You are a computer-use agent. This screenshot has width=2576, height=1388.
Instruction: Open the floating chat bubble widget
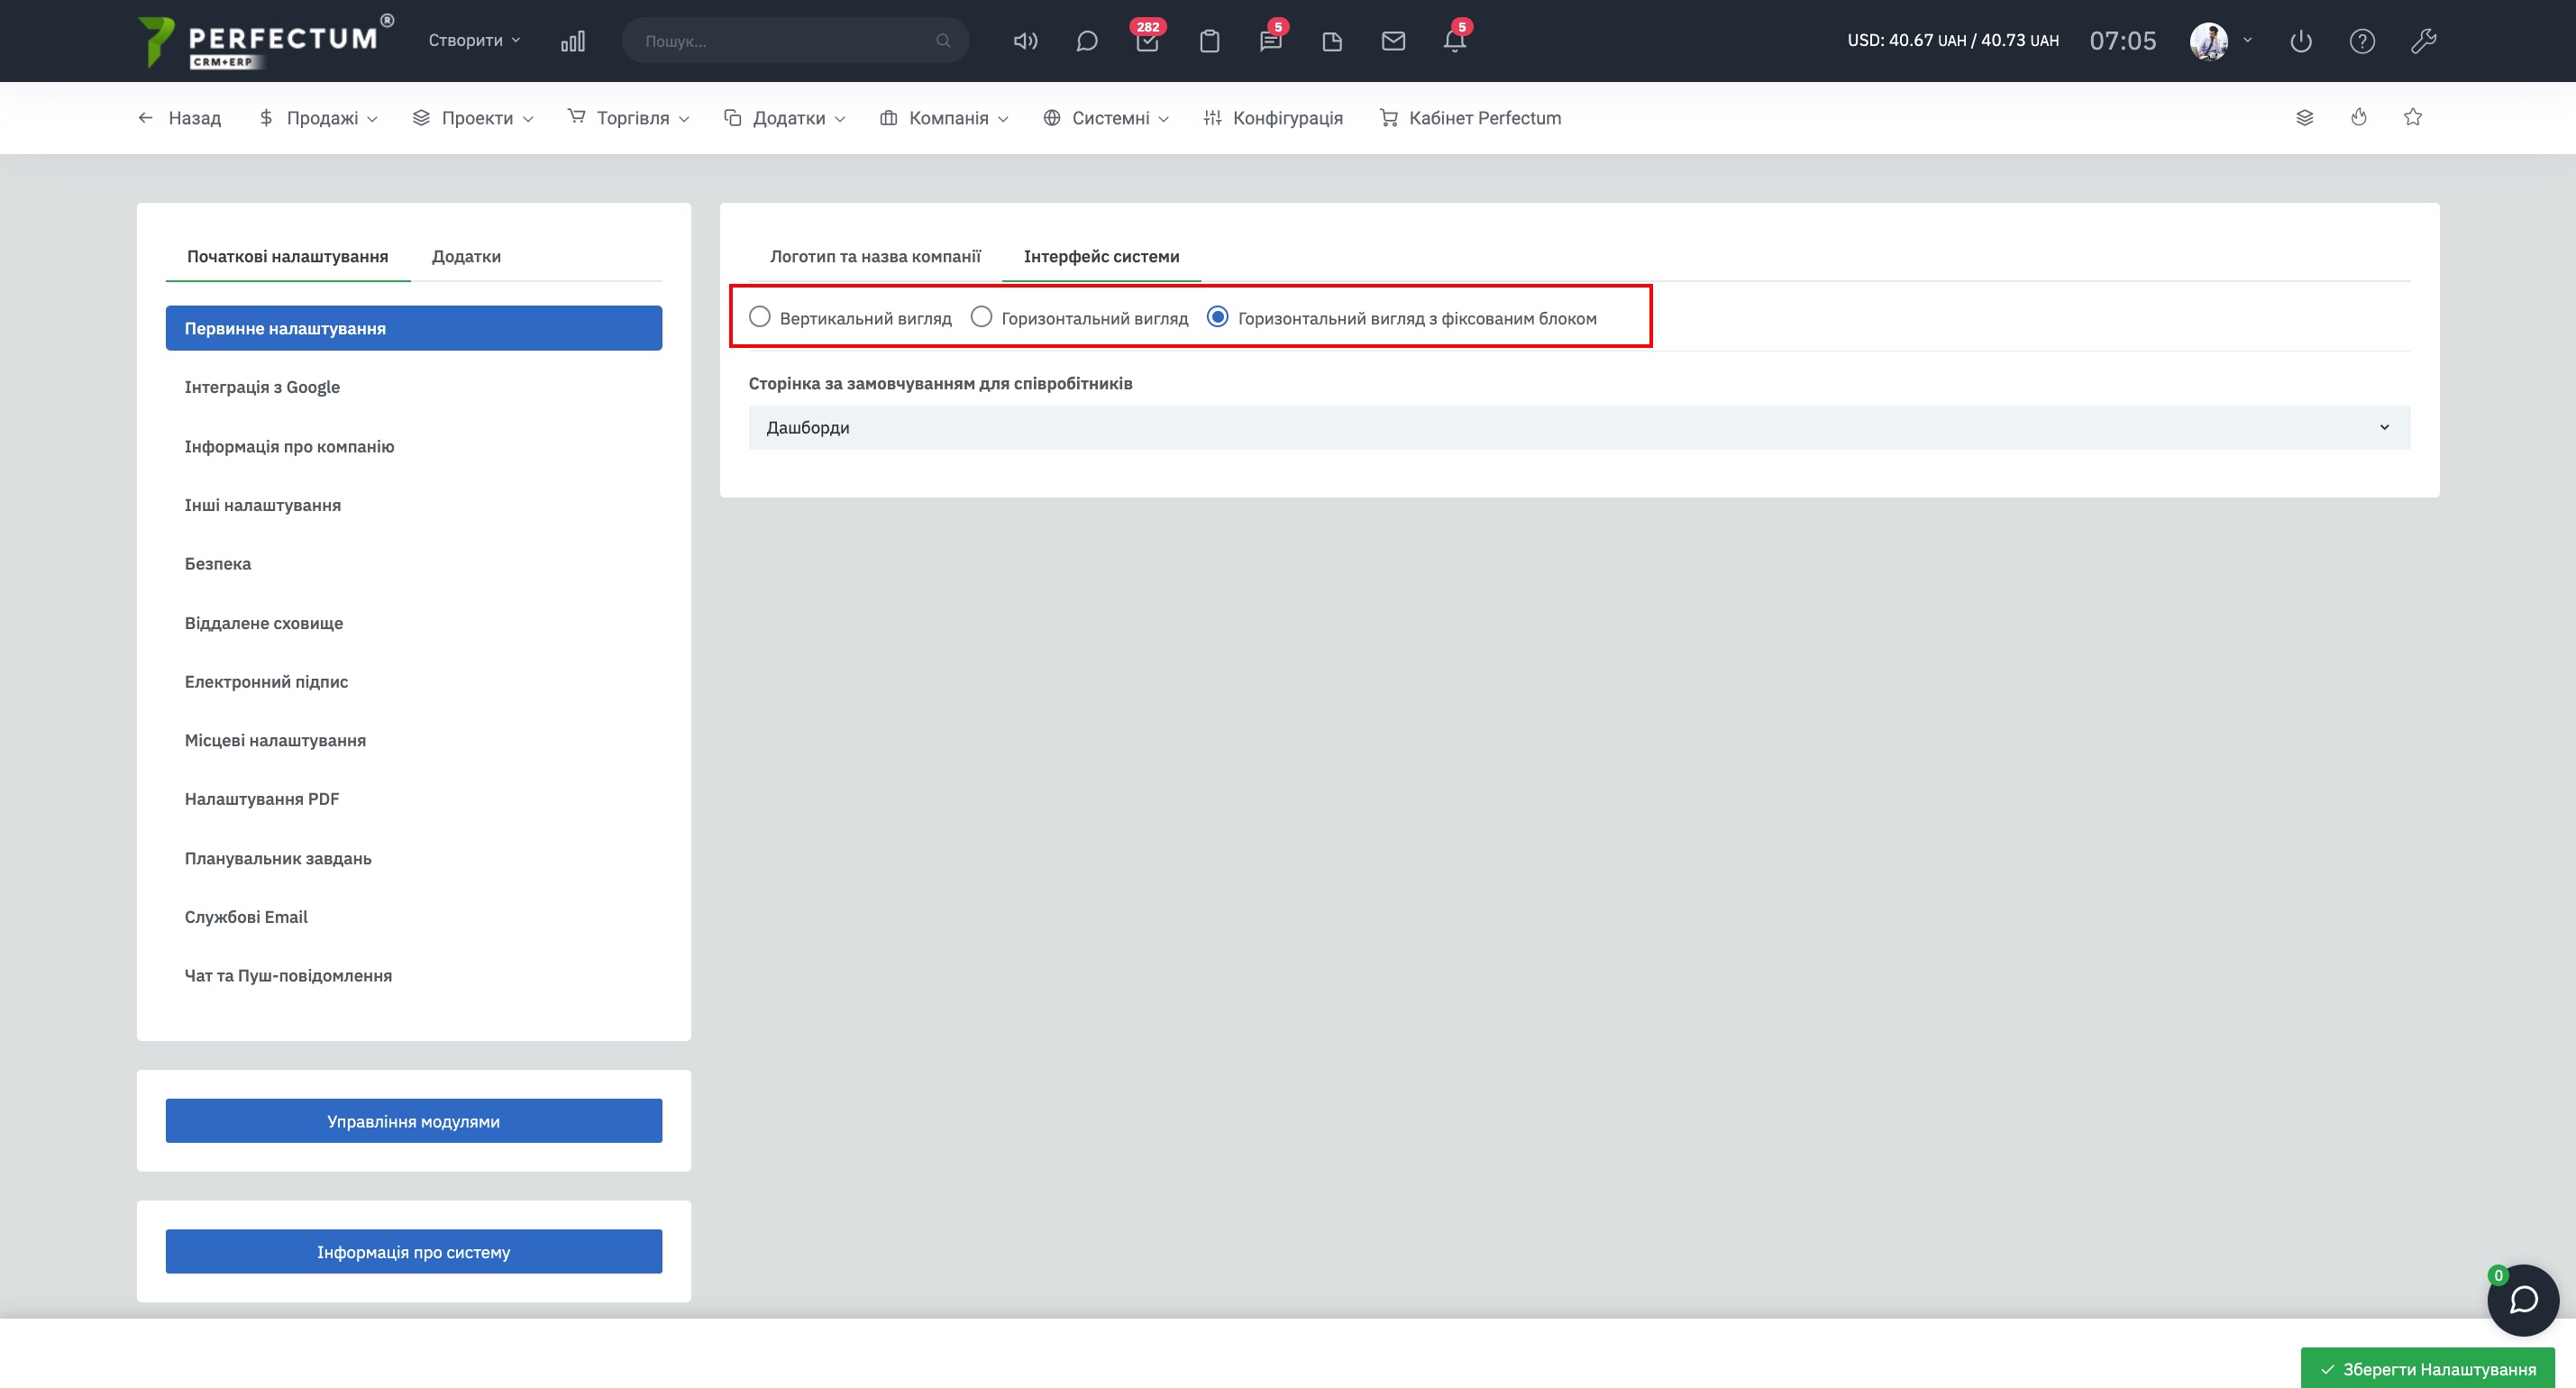click(x=2522, y=1299)
